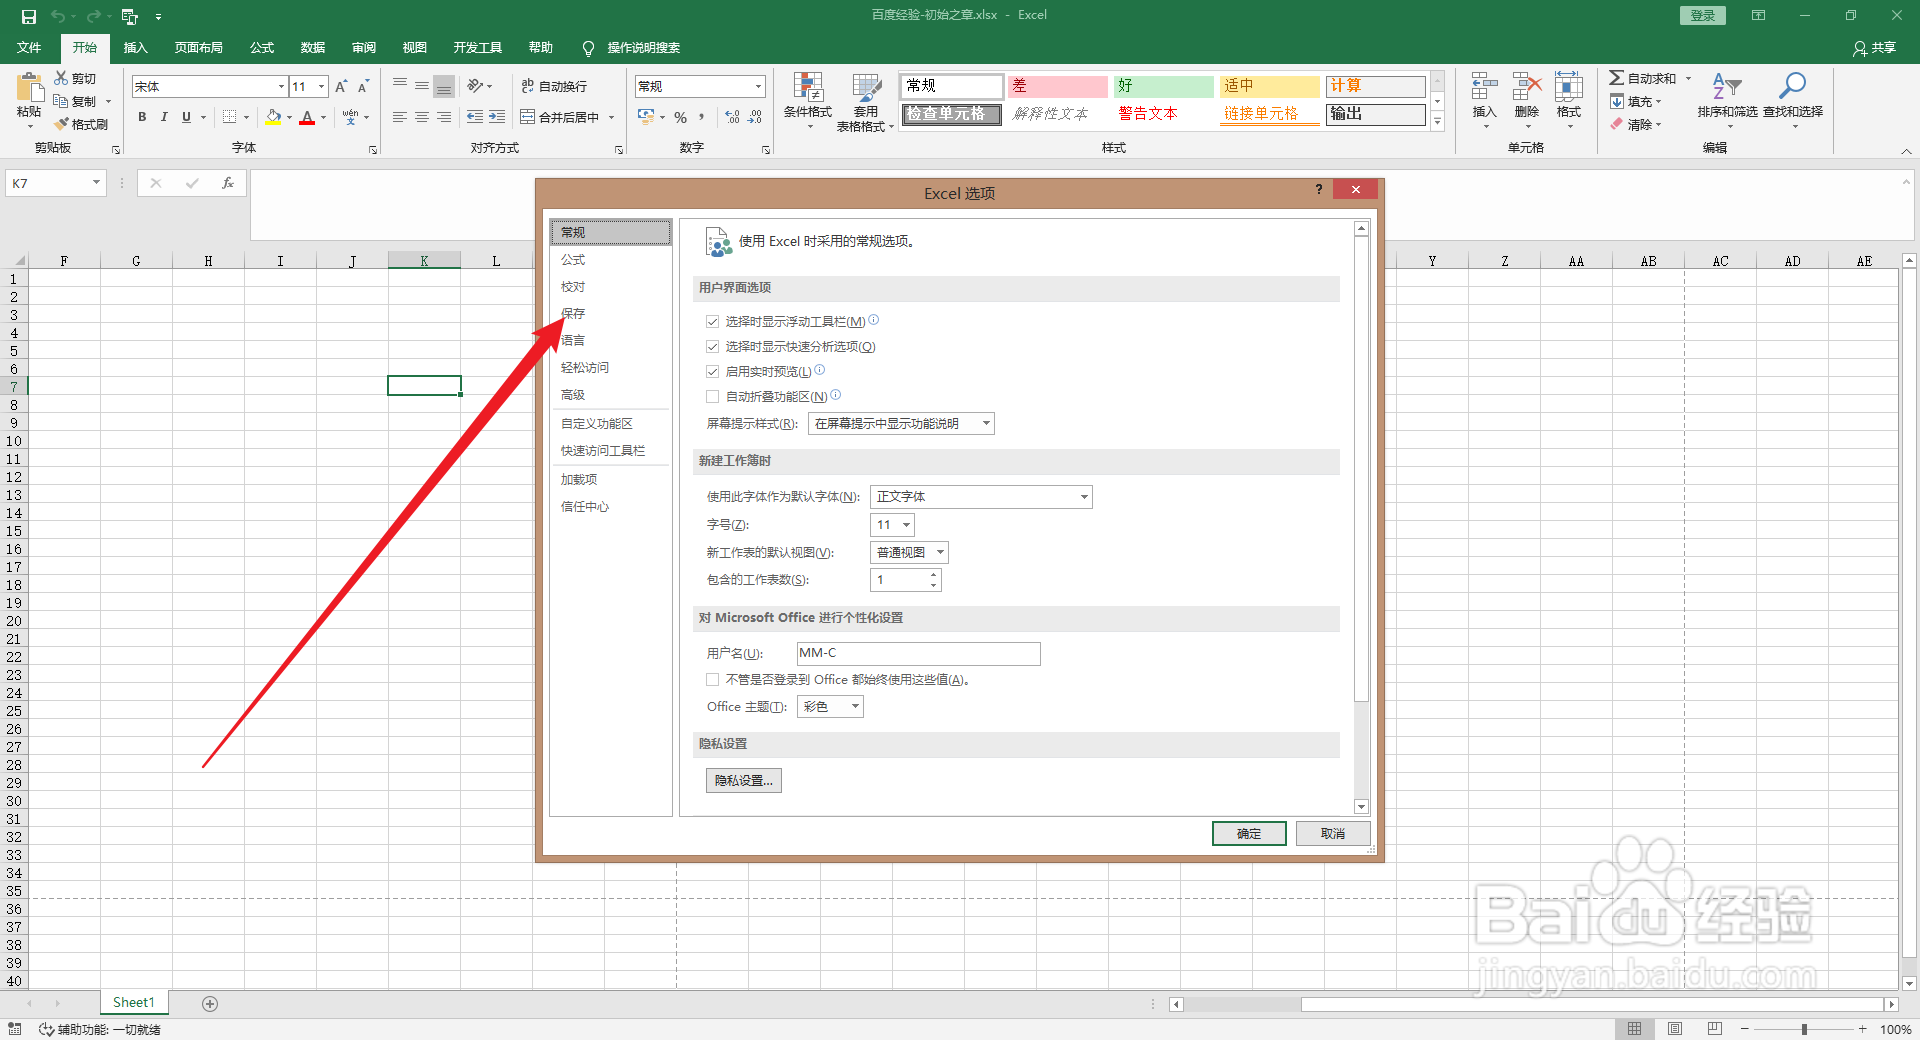Click the Format cells icon in Cells group
Viewport: 1920px width, 1040px height.
(1569, 88)
